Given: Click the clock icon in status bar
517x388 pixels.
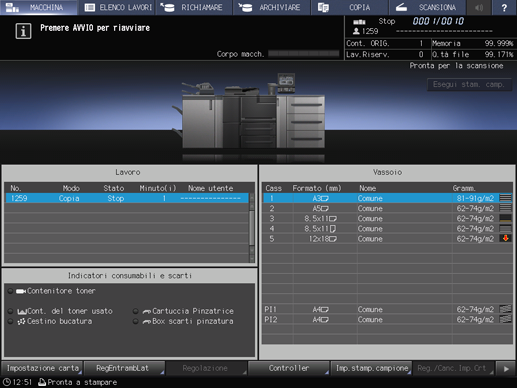Looking at the screenshot, I should 7,382.
